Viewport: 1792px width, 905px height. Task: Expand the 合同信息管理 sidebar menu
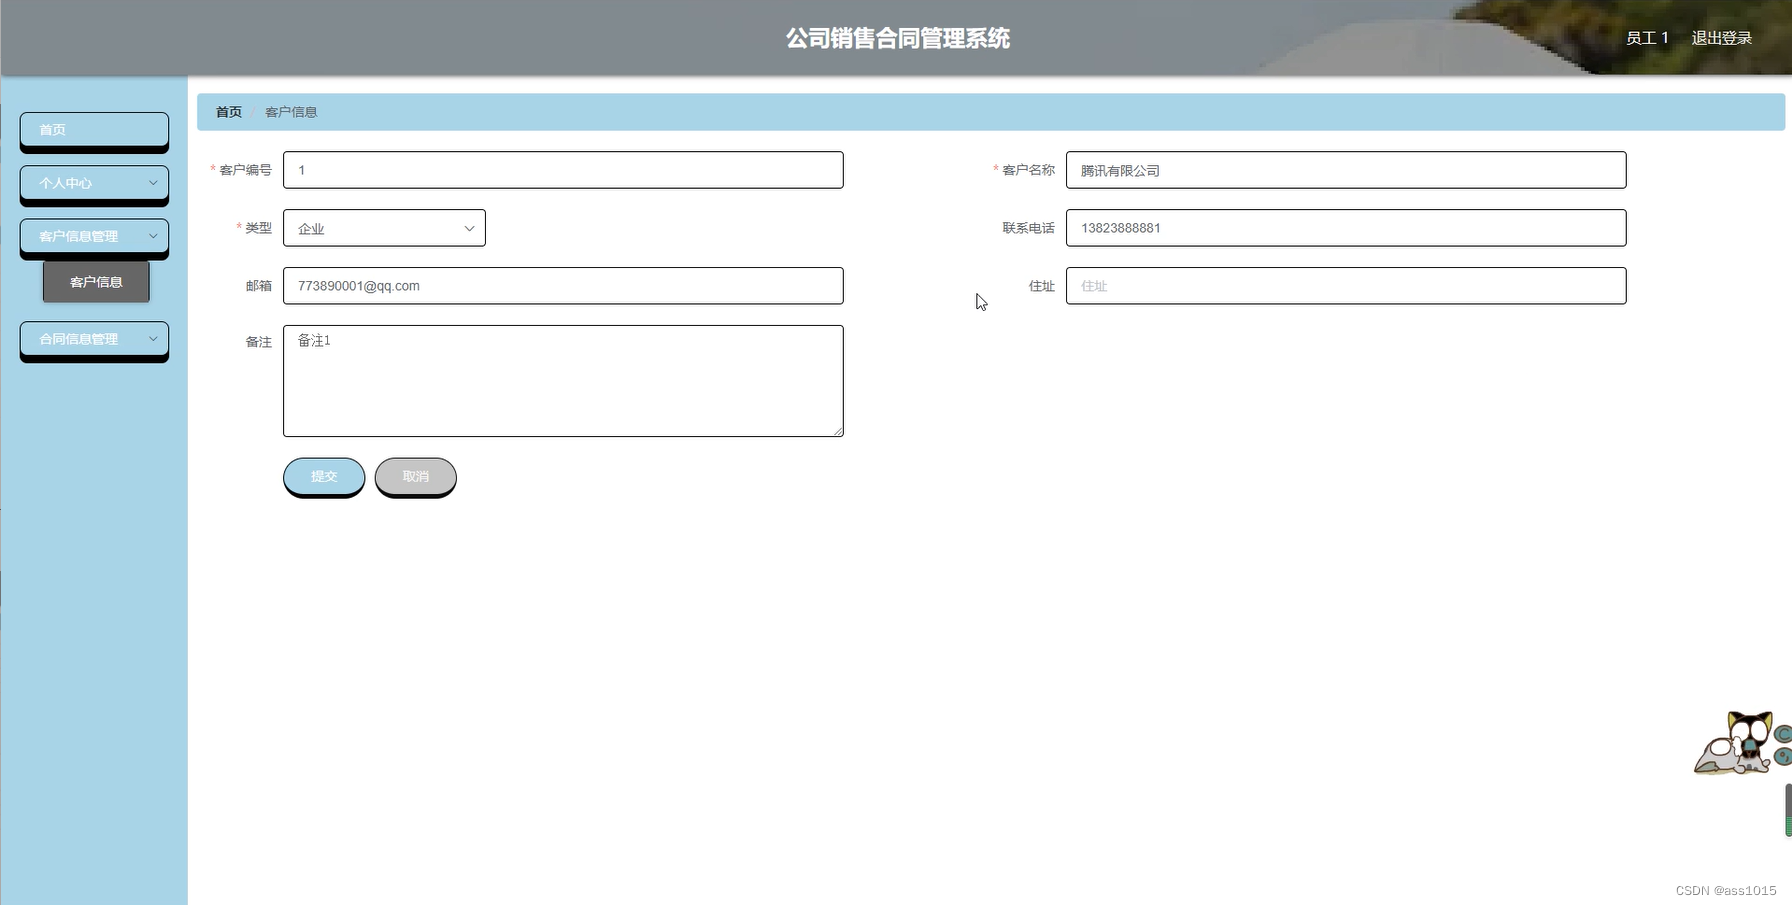click(x=93, y=339)
